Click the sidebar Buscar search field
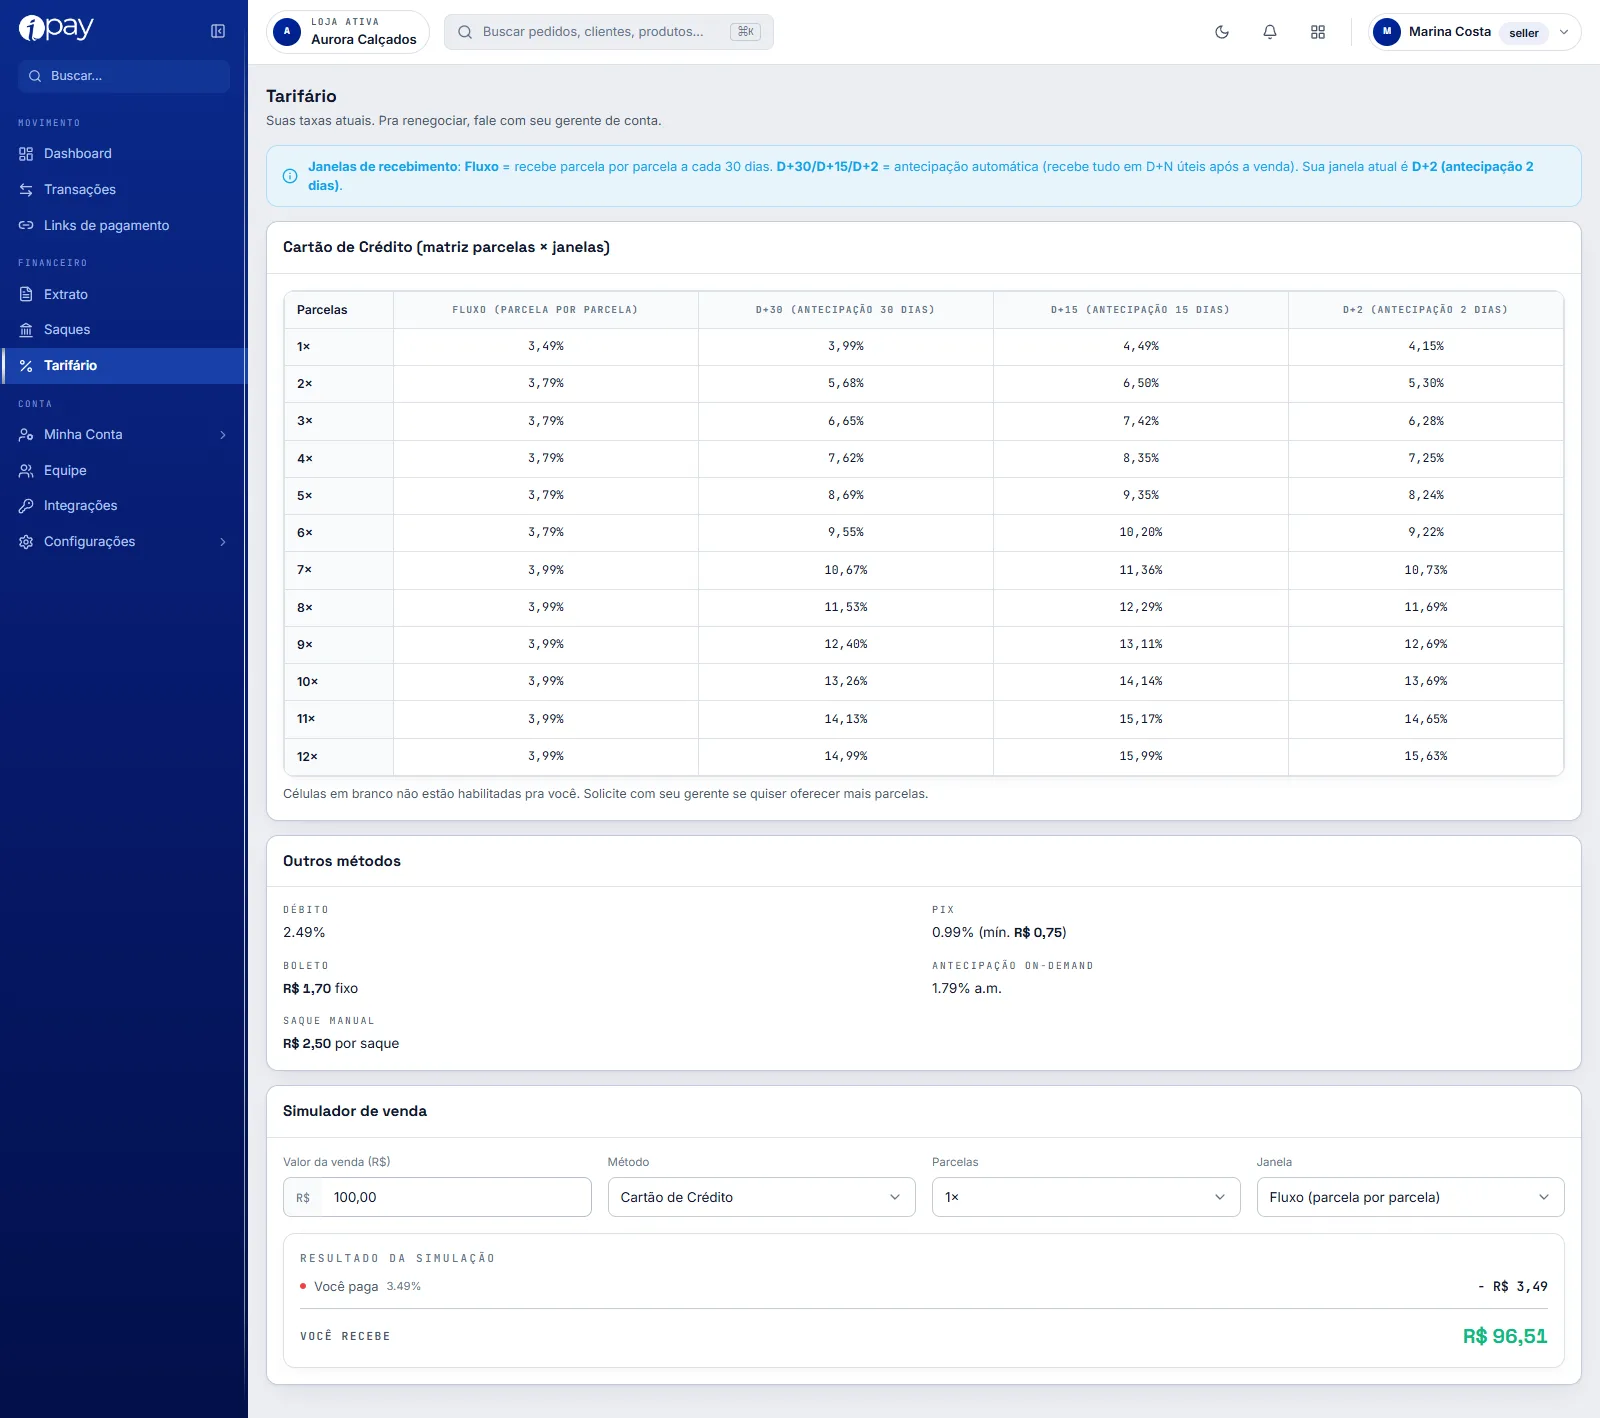The height and width of the screenshot is (1418, 1600). click(124, 76)
